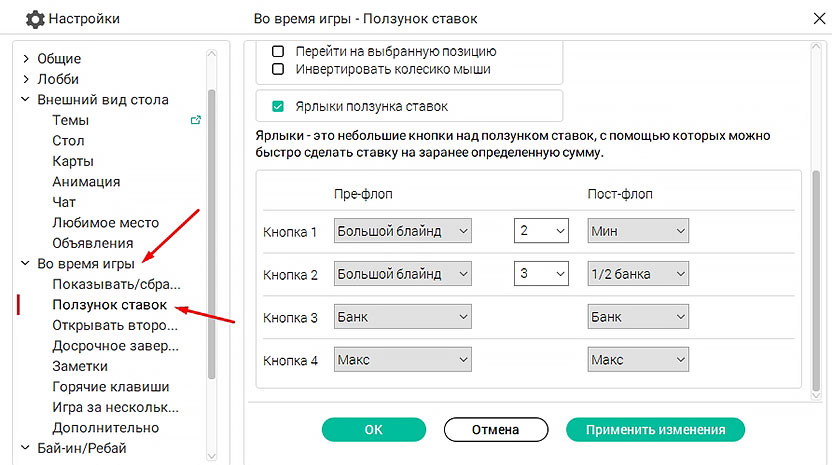Select Чат in the settings tree
The height and width of the screenshot is (465, 832).
pyautogui.click(x=64, y=202)
